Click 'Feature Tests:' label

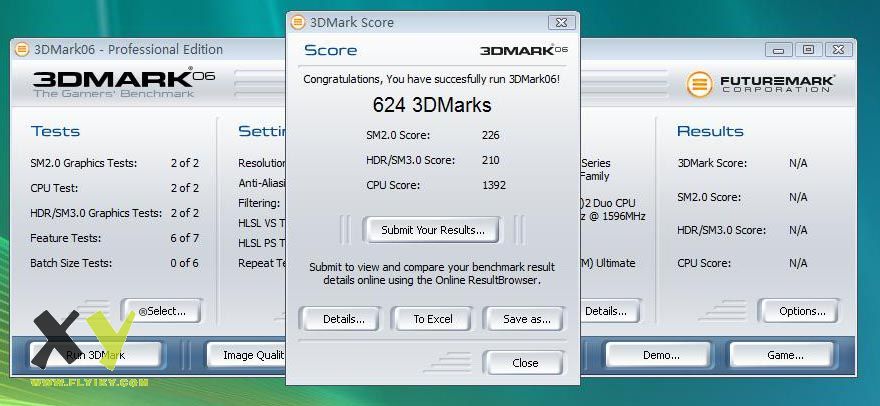tap(66, 238)
